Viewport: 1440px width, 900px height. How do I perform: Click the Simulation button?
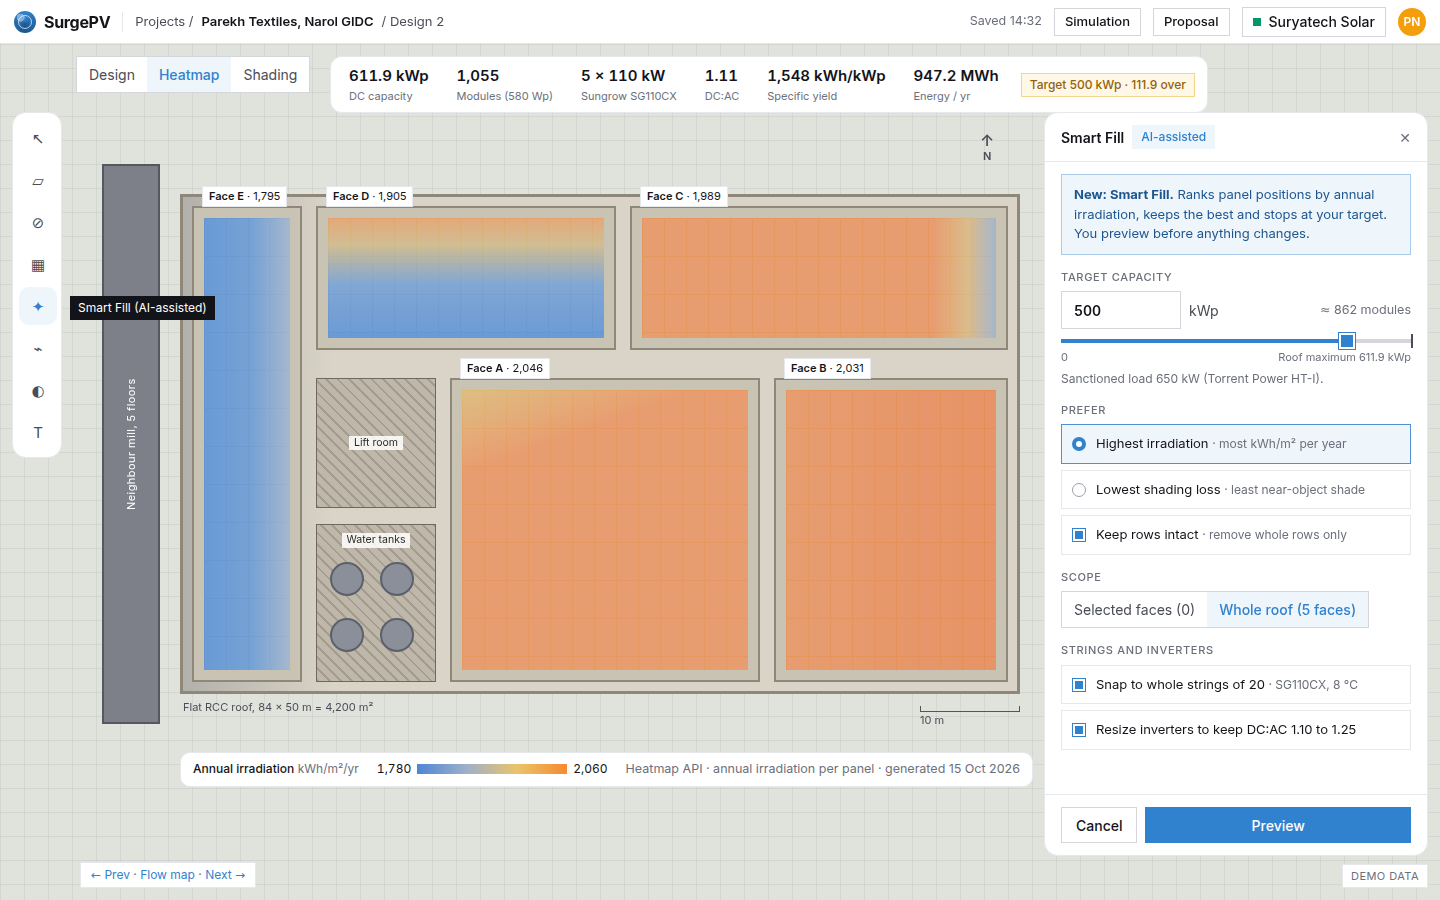1097,22
